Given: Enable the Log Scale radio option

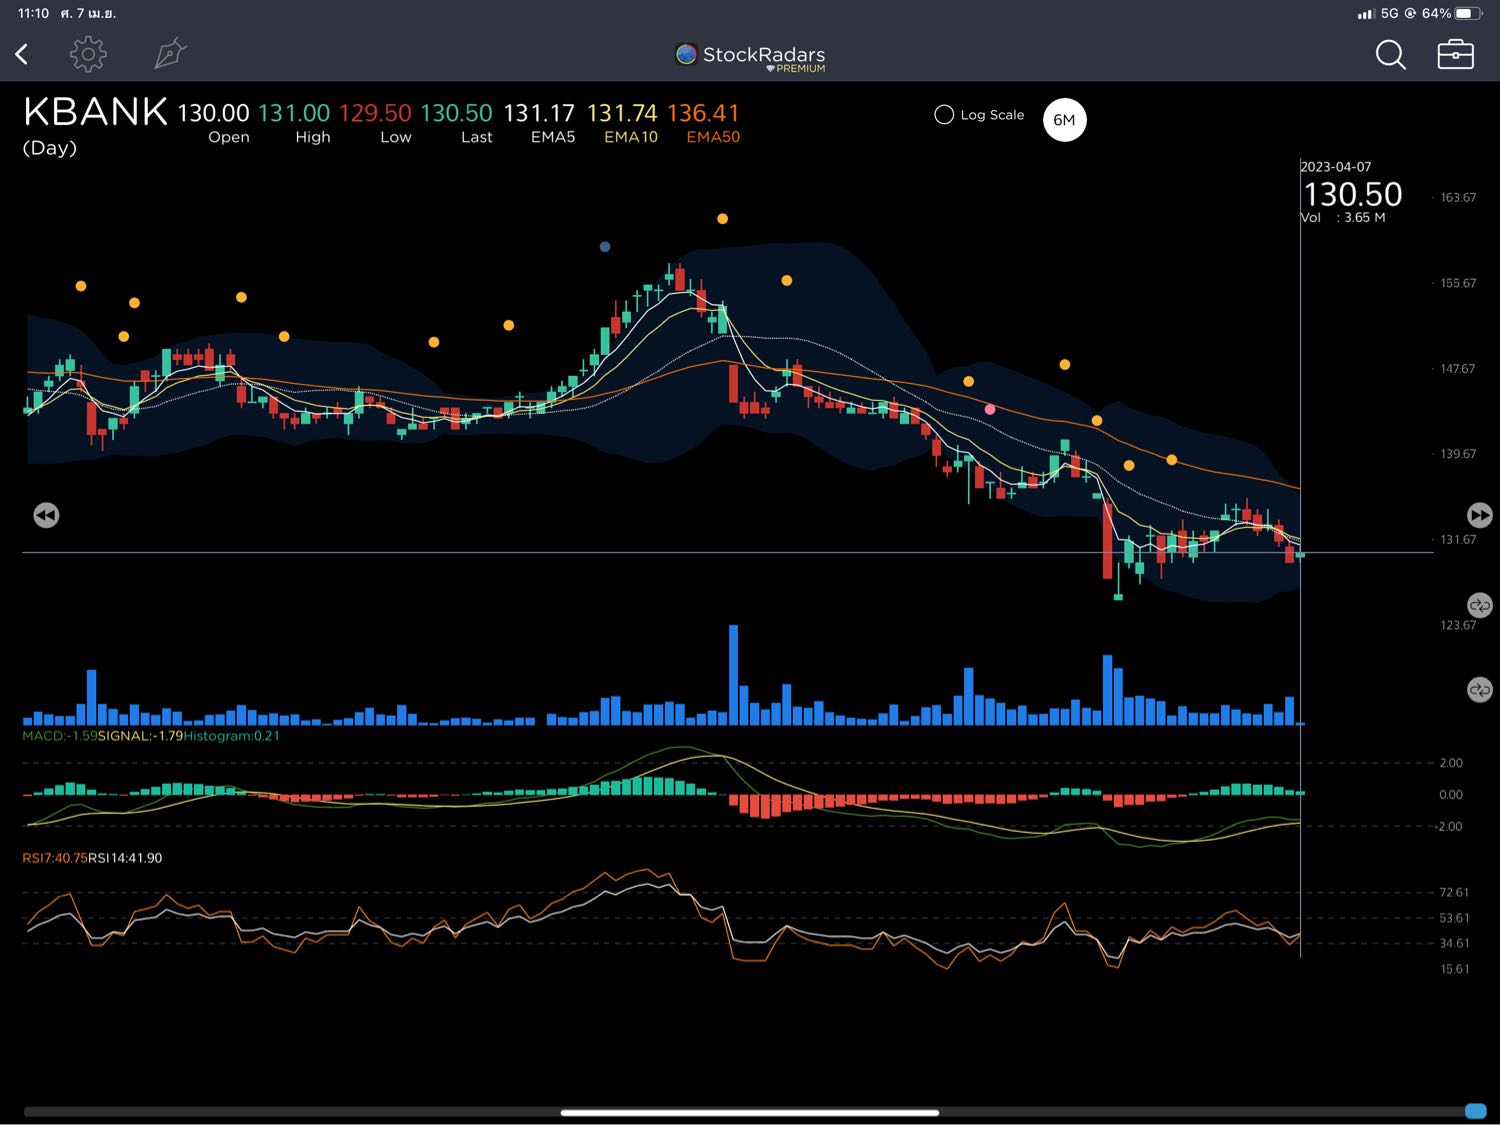Looking at the screenshot, I should (943, 115).
